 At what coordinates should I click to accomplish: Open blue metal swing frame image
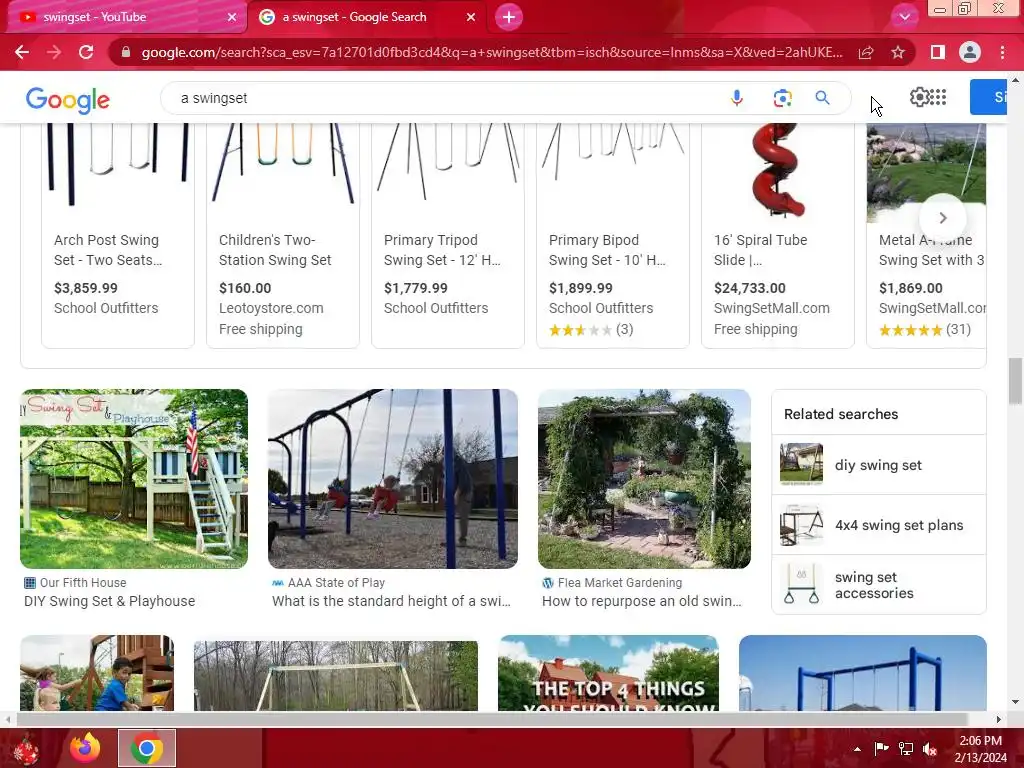coord(863,673)
